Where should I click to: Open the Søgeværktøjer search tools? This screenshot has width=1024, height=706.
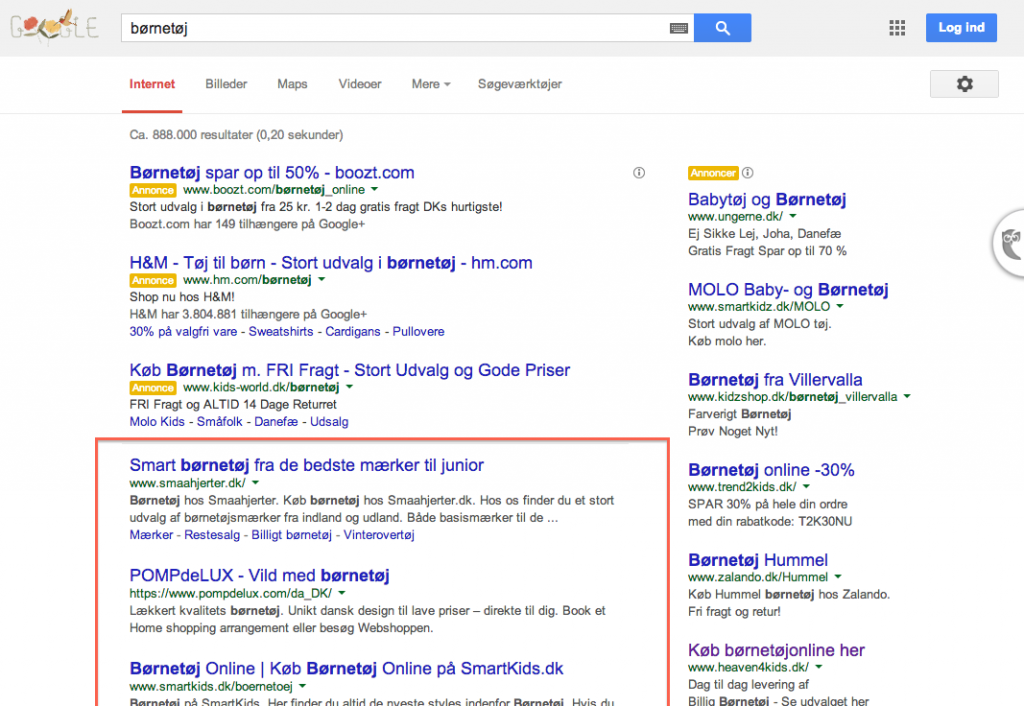[x=520, y=84]
